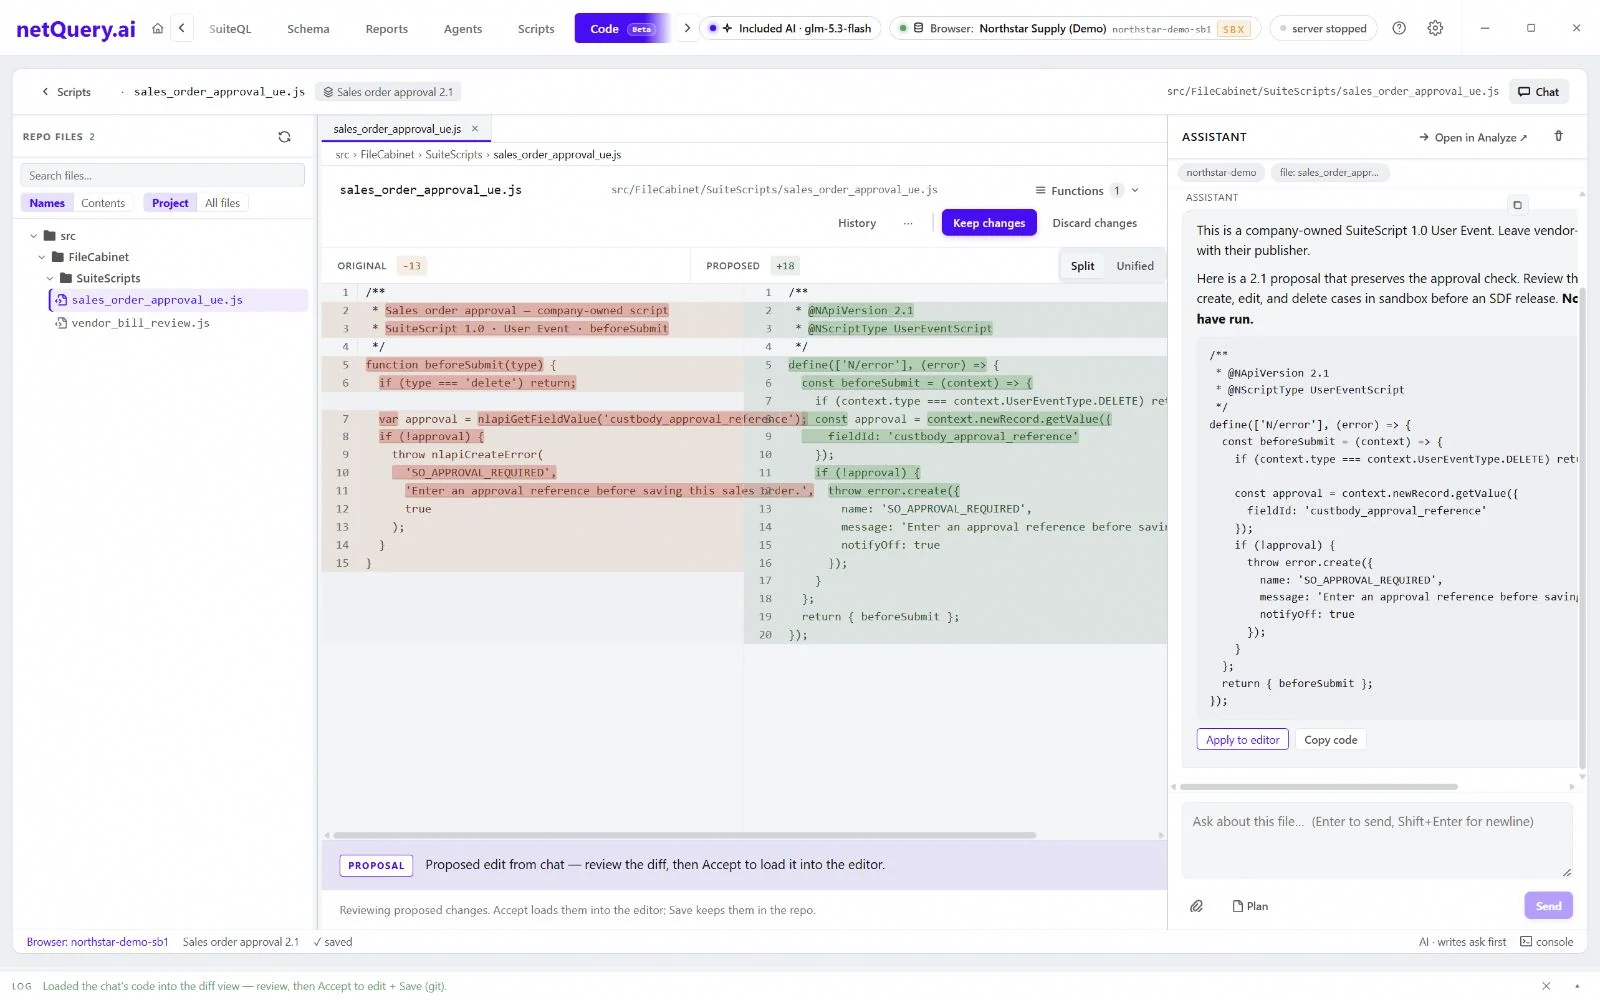
Task: Toggle the AI writes ask first setting
Action: point(1462,942)
